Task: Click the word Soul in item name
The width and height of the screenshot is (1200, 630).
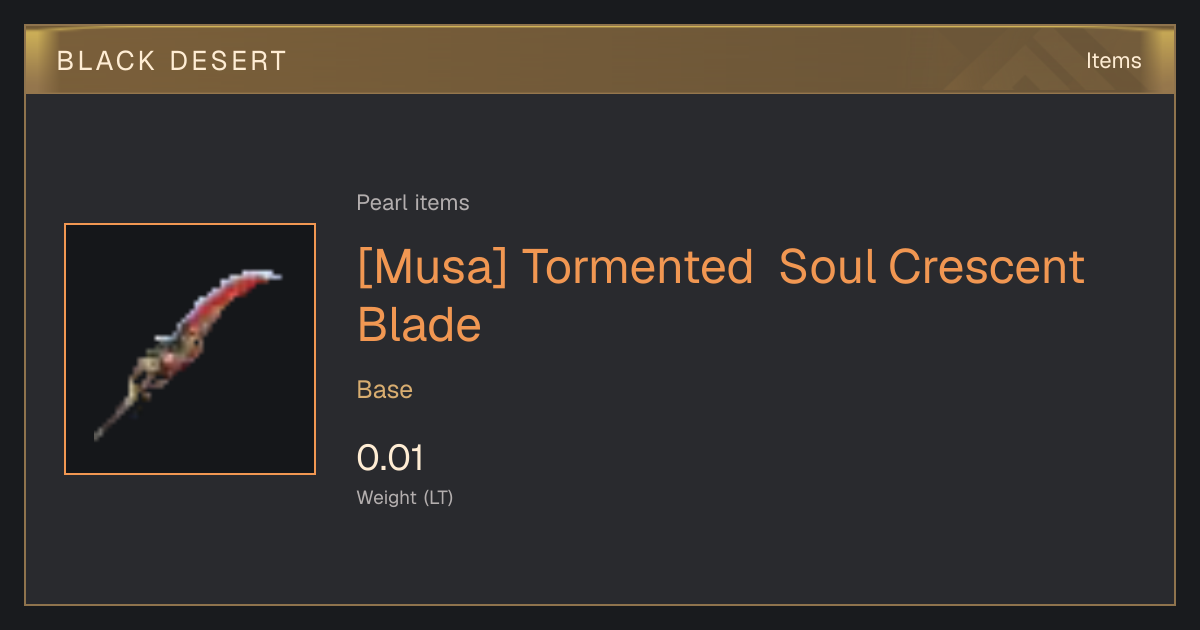Action: (828, 267)
